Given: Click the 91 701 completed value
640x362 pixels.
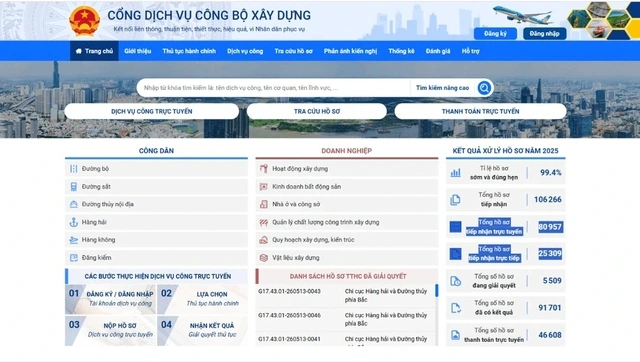Looking at the screenshot, I should point(550,308).
